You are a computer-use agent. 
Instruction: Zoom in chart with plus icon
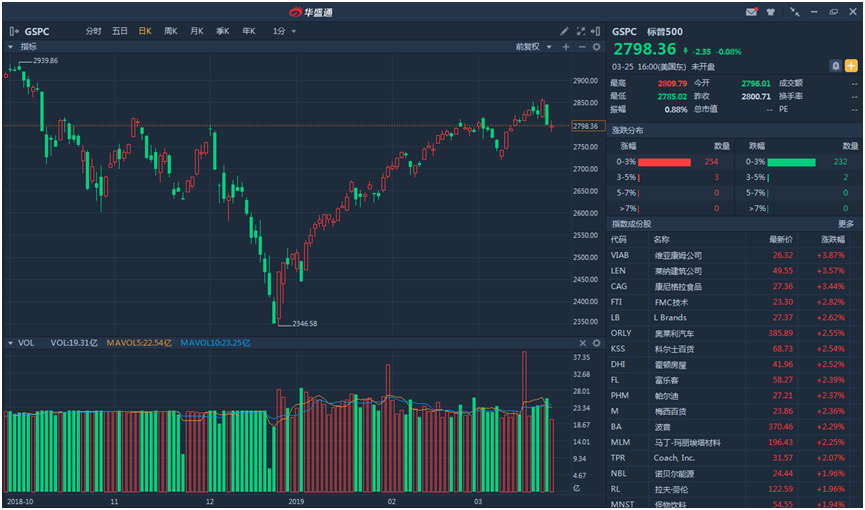(565, 47)
